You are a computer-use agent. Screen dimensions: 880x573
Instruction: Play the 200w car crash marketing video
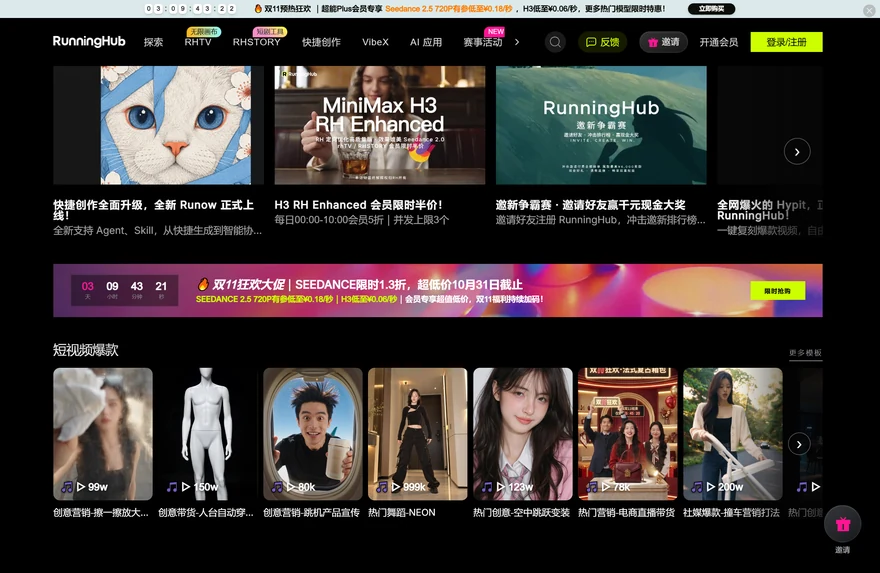click(x=733, y=434)
